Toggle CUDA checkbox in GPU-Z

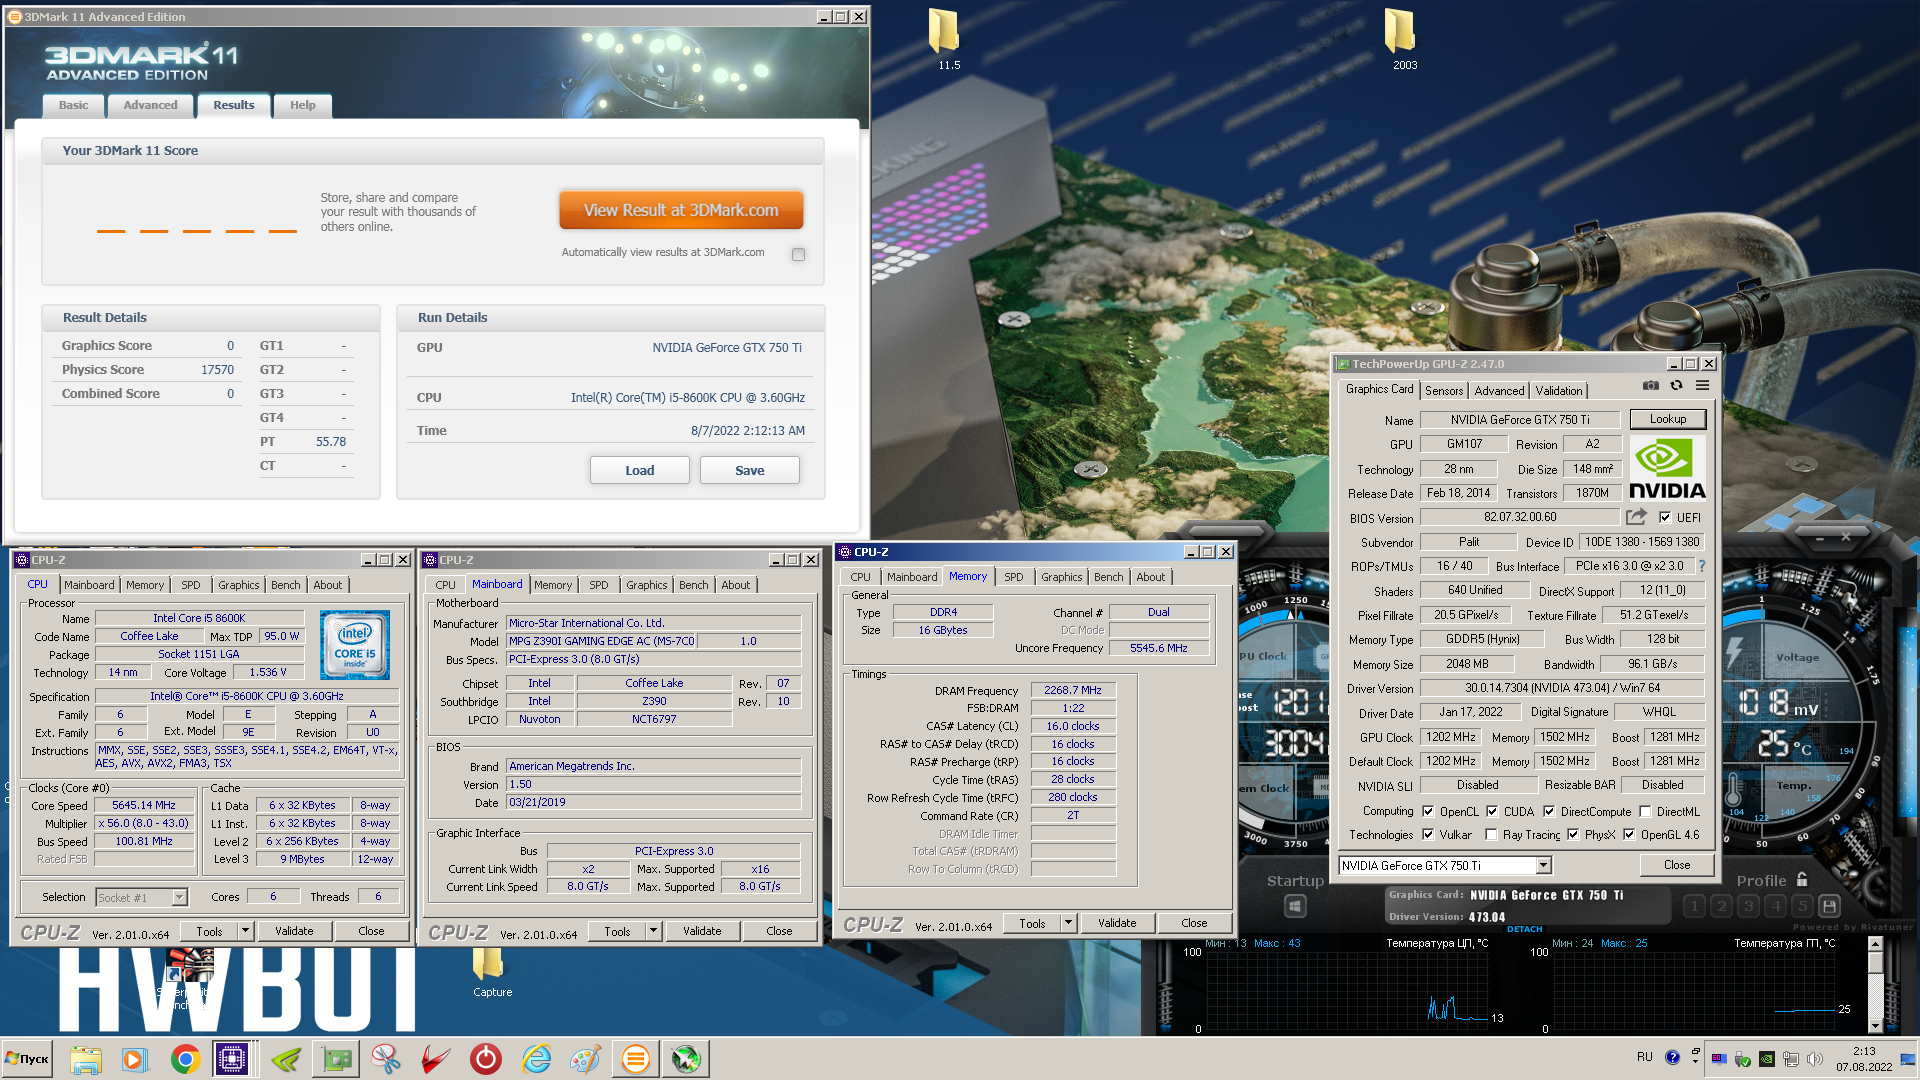[1492, 811]
